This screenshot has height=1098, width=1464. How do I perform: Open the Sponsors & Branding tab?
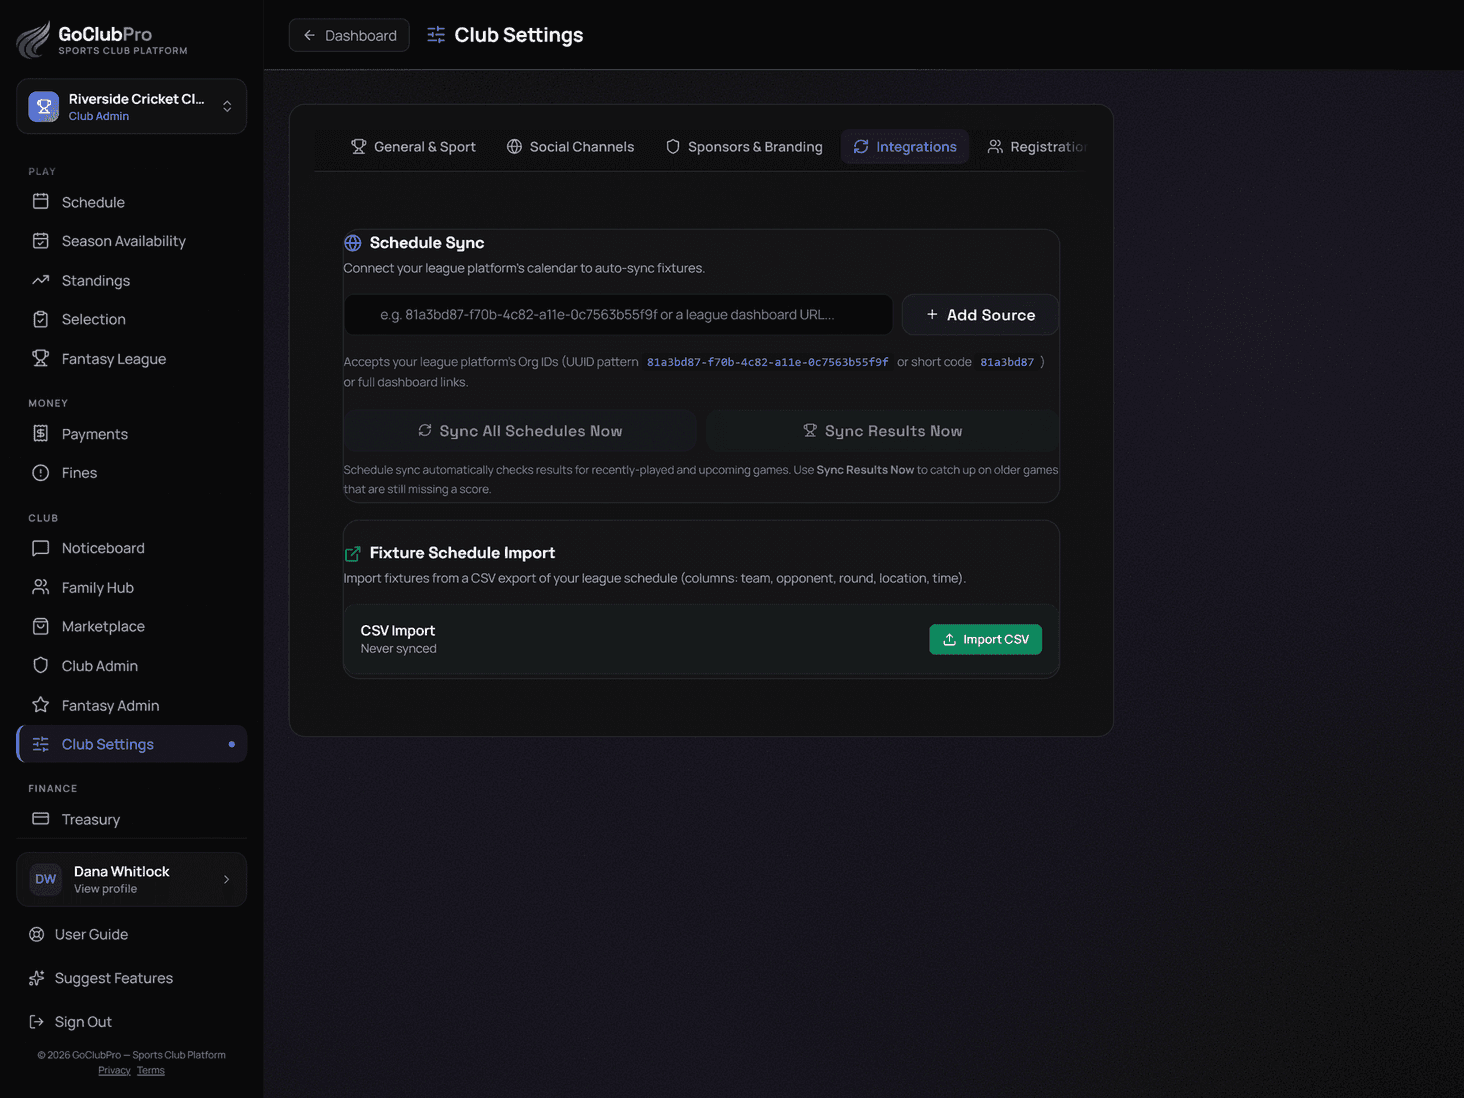[x=744, y=147]
